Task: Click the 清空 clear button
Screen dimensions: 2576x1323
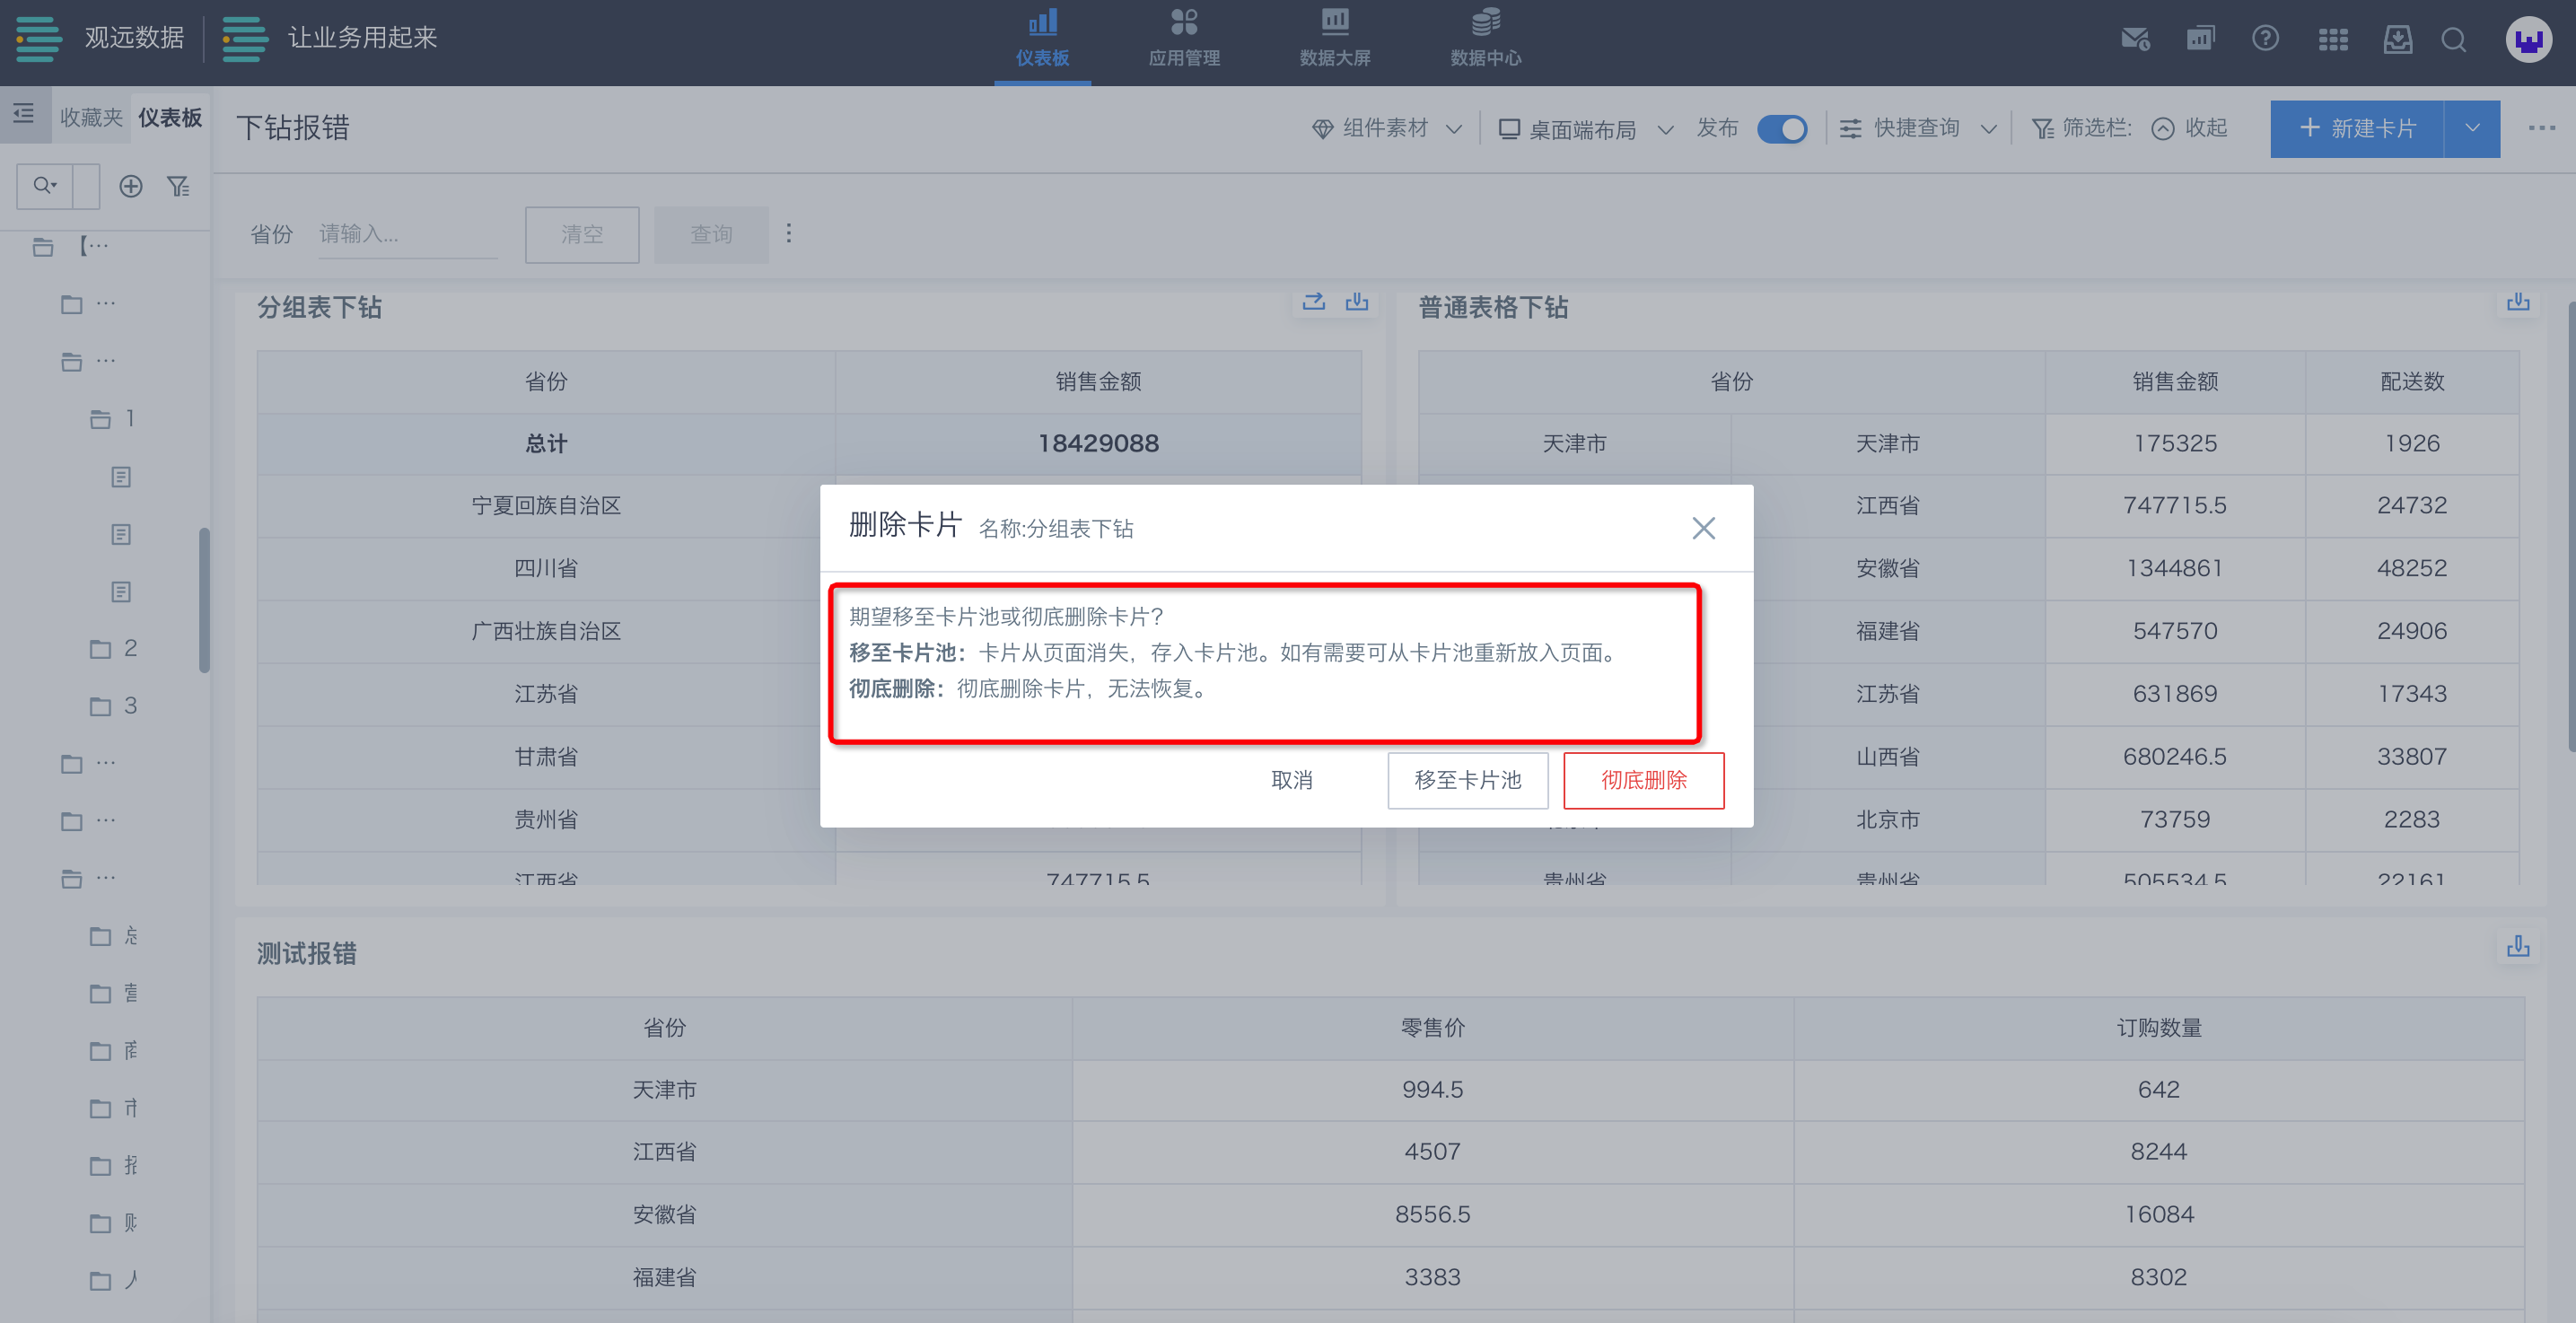Action: (582, 234)
